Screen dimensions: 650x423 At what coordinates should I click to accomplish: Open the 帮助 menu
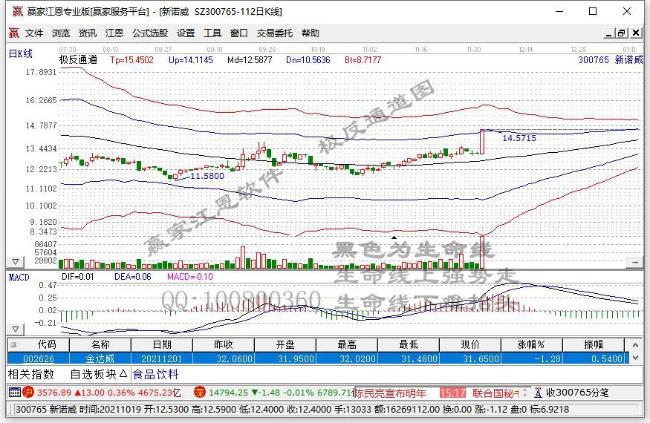[x=310, y=33]
